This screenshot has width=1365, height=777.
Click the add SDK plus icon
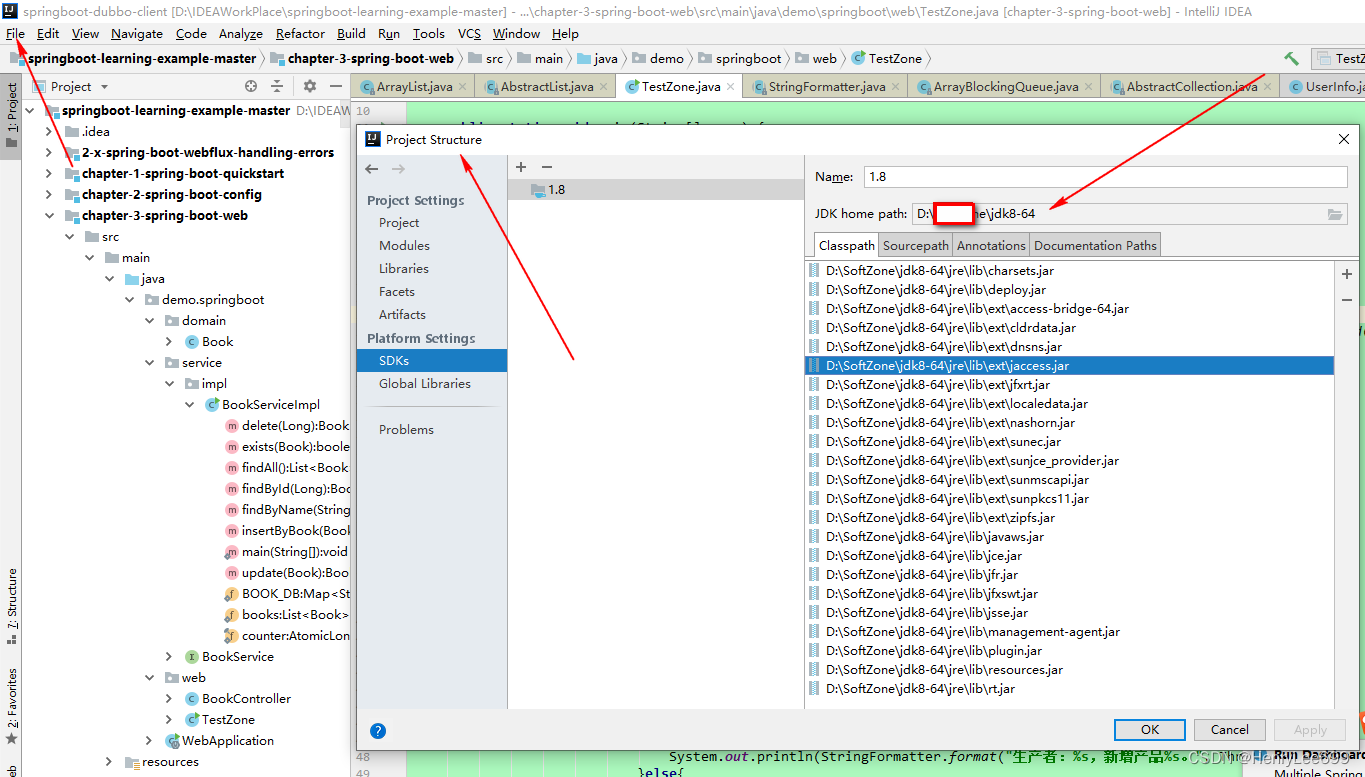pyautogui.click(x=521, y=166)
